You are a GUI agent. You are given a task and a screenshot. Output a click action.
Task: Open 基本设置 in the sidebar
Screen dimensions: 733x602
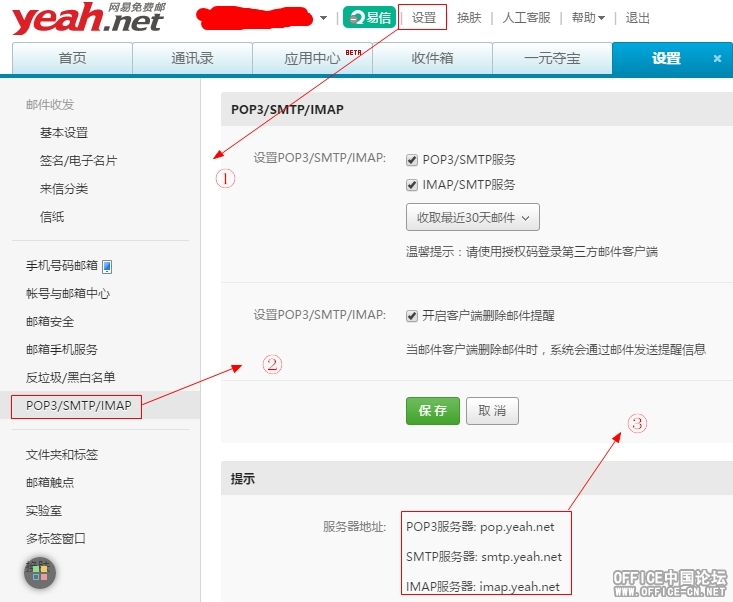click(x=64, y=133)
